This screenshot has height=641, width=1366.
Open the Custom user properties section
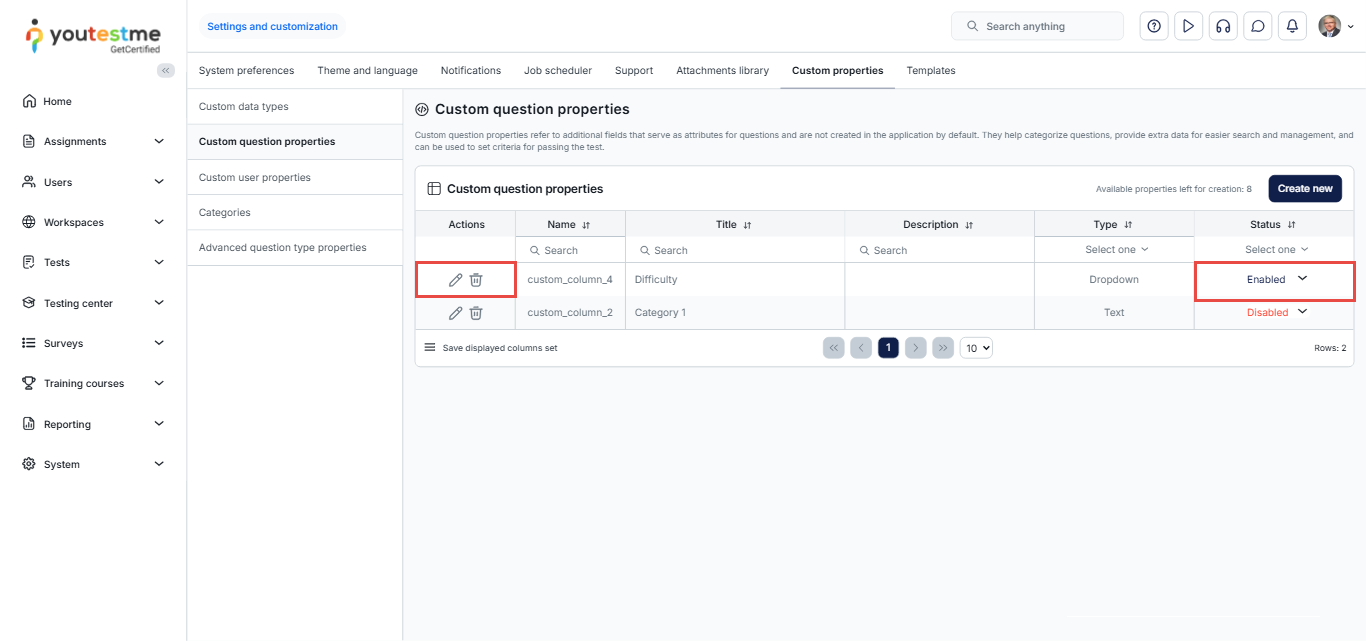click(x=255, y=178)
